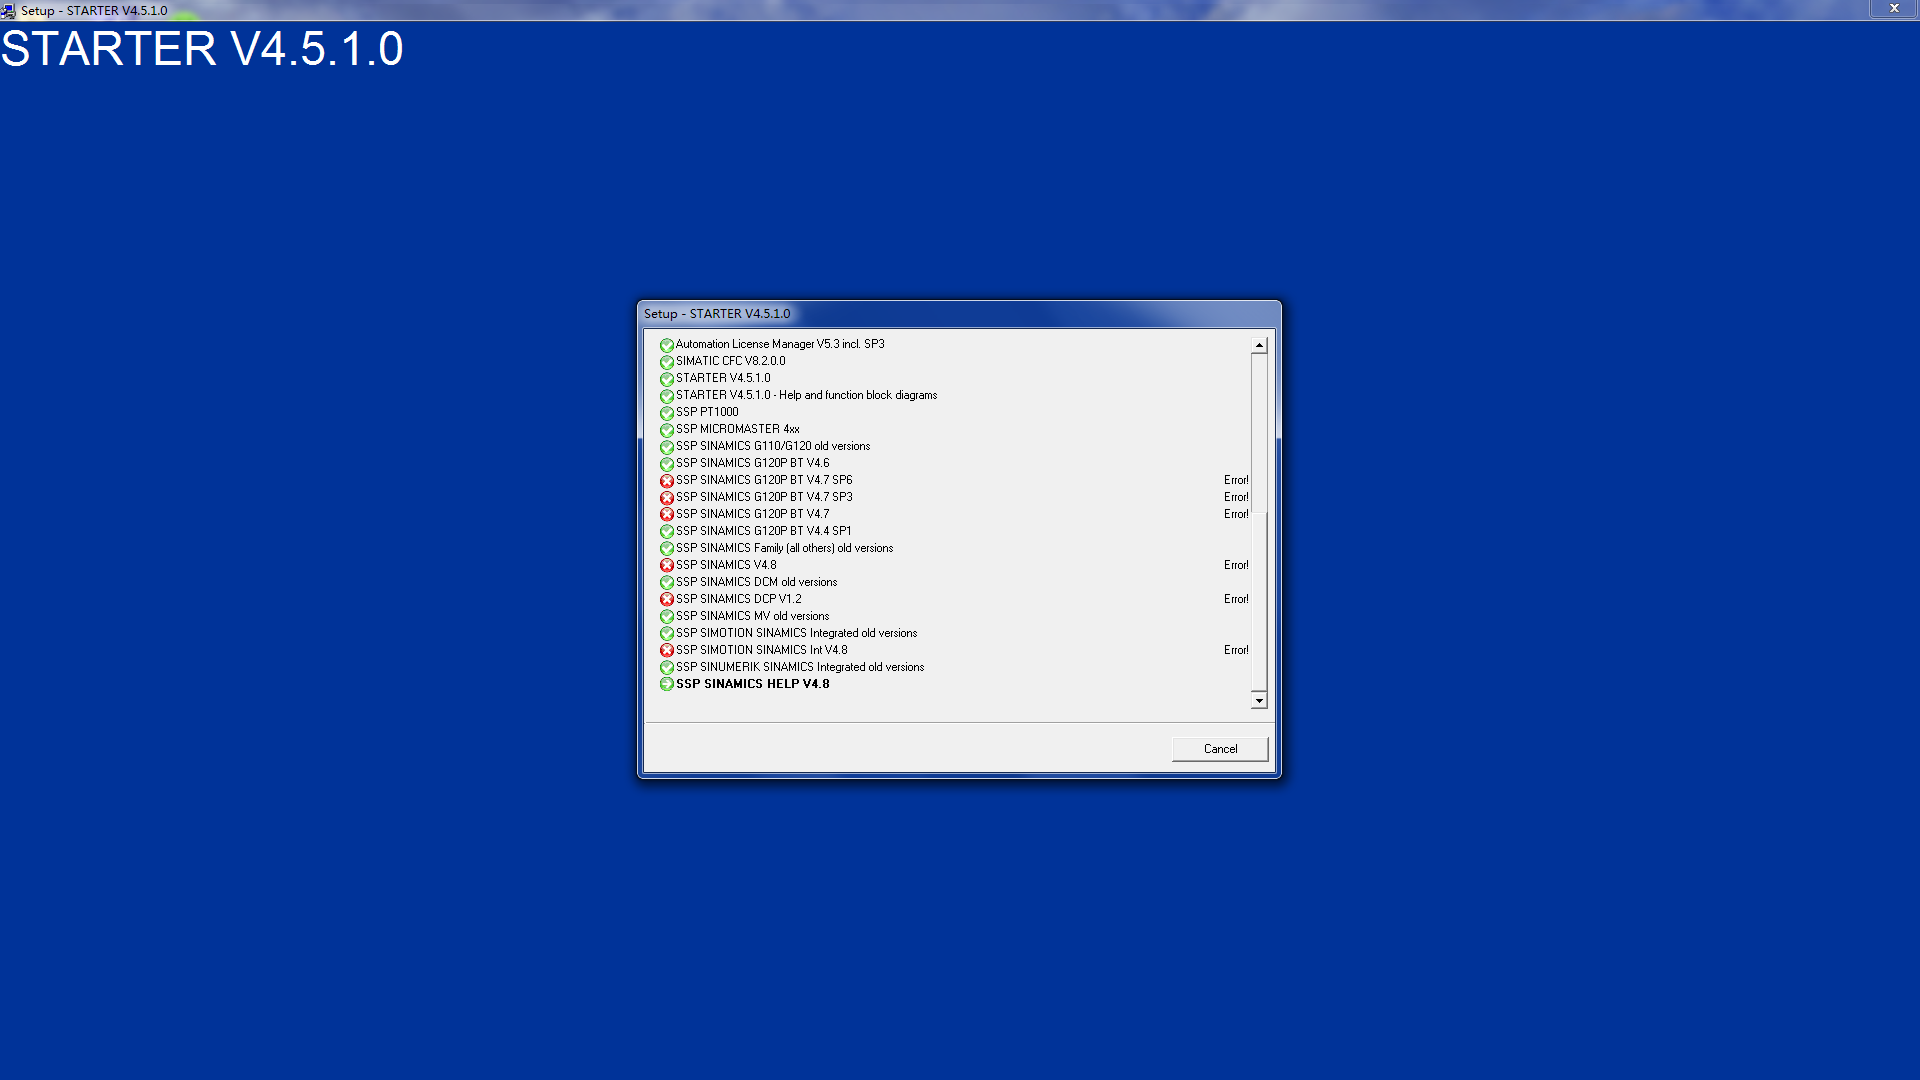The height and width of the screenshot is (1080, 1920).
Task: Click the vertical scrollbar thumb
Action: tap(1259, 600)
